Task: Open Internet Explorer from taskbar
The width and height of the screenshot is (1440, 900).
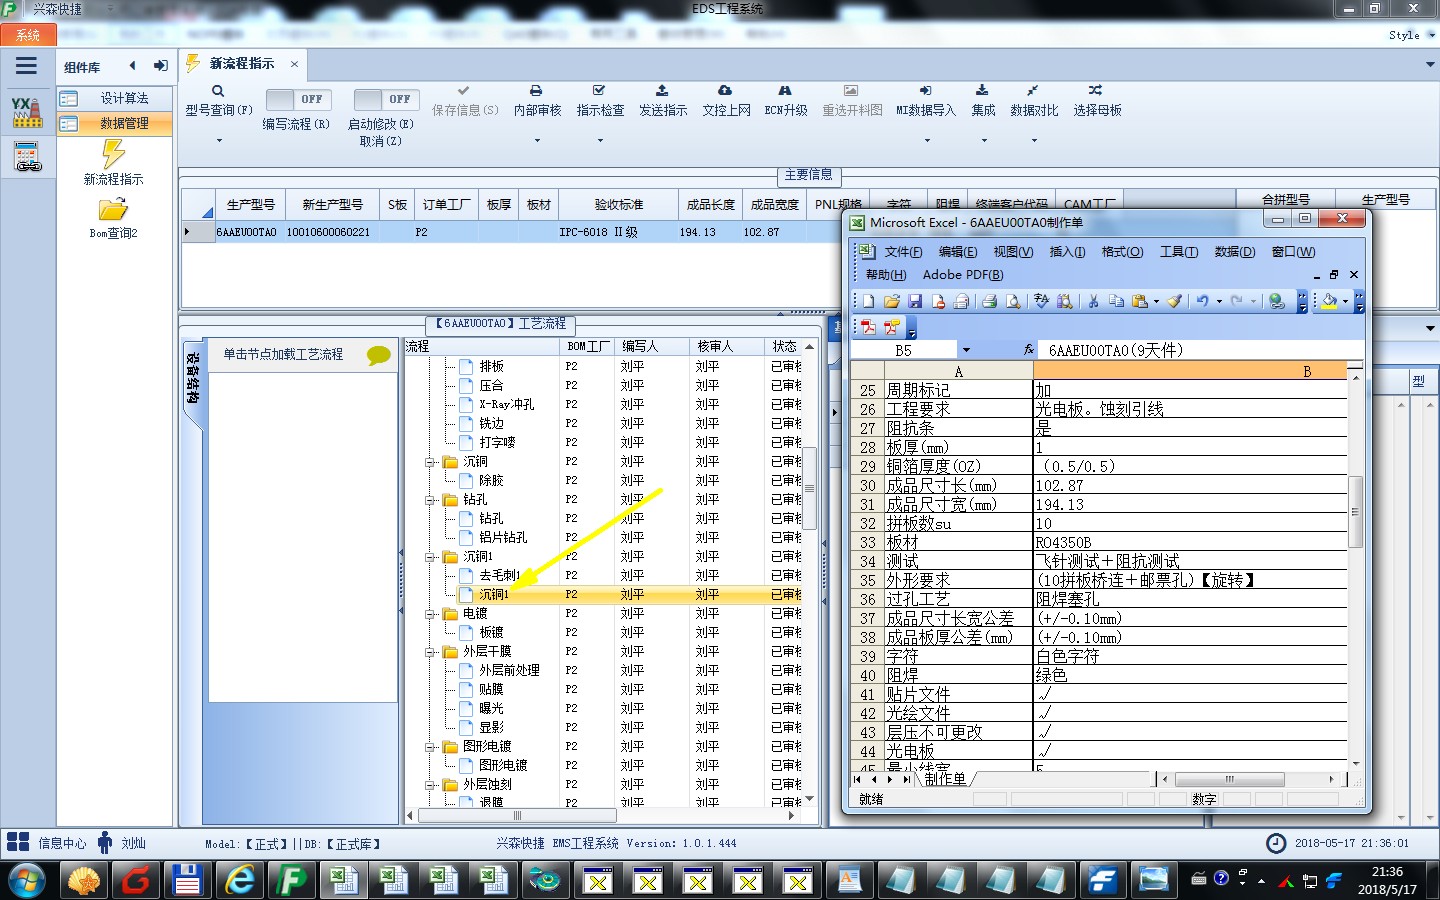Action: (240, 881)
